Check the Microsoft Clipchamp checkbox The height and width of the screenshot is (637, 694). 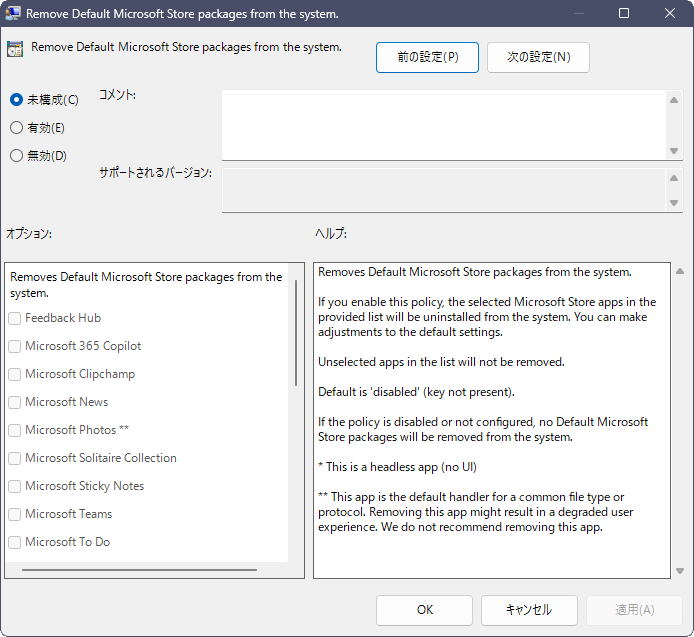(15, 374)
